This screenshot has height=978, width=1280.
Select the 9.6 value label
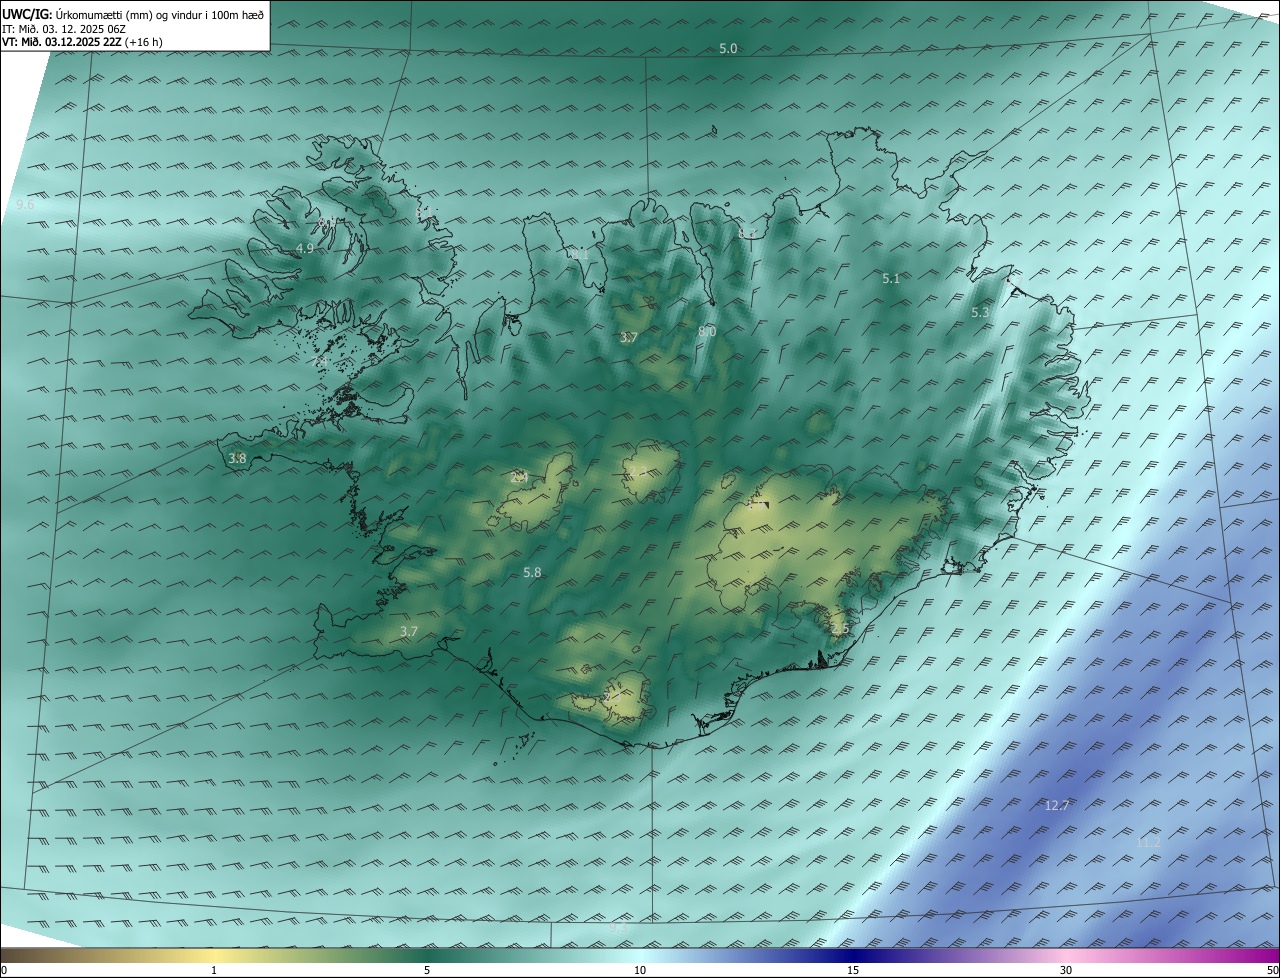pos(25,204)
